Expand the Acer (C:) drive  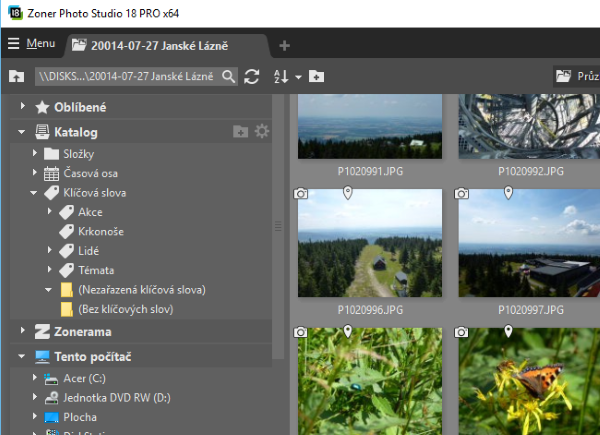[35, 378]
